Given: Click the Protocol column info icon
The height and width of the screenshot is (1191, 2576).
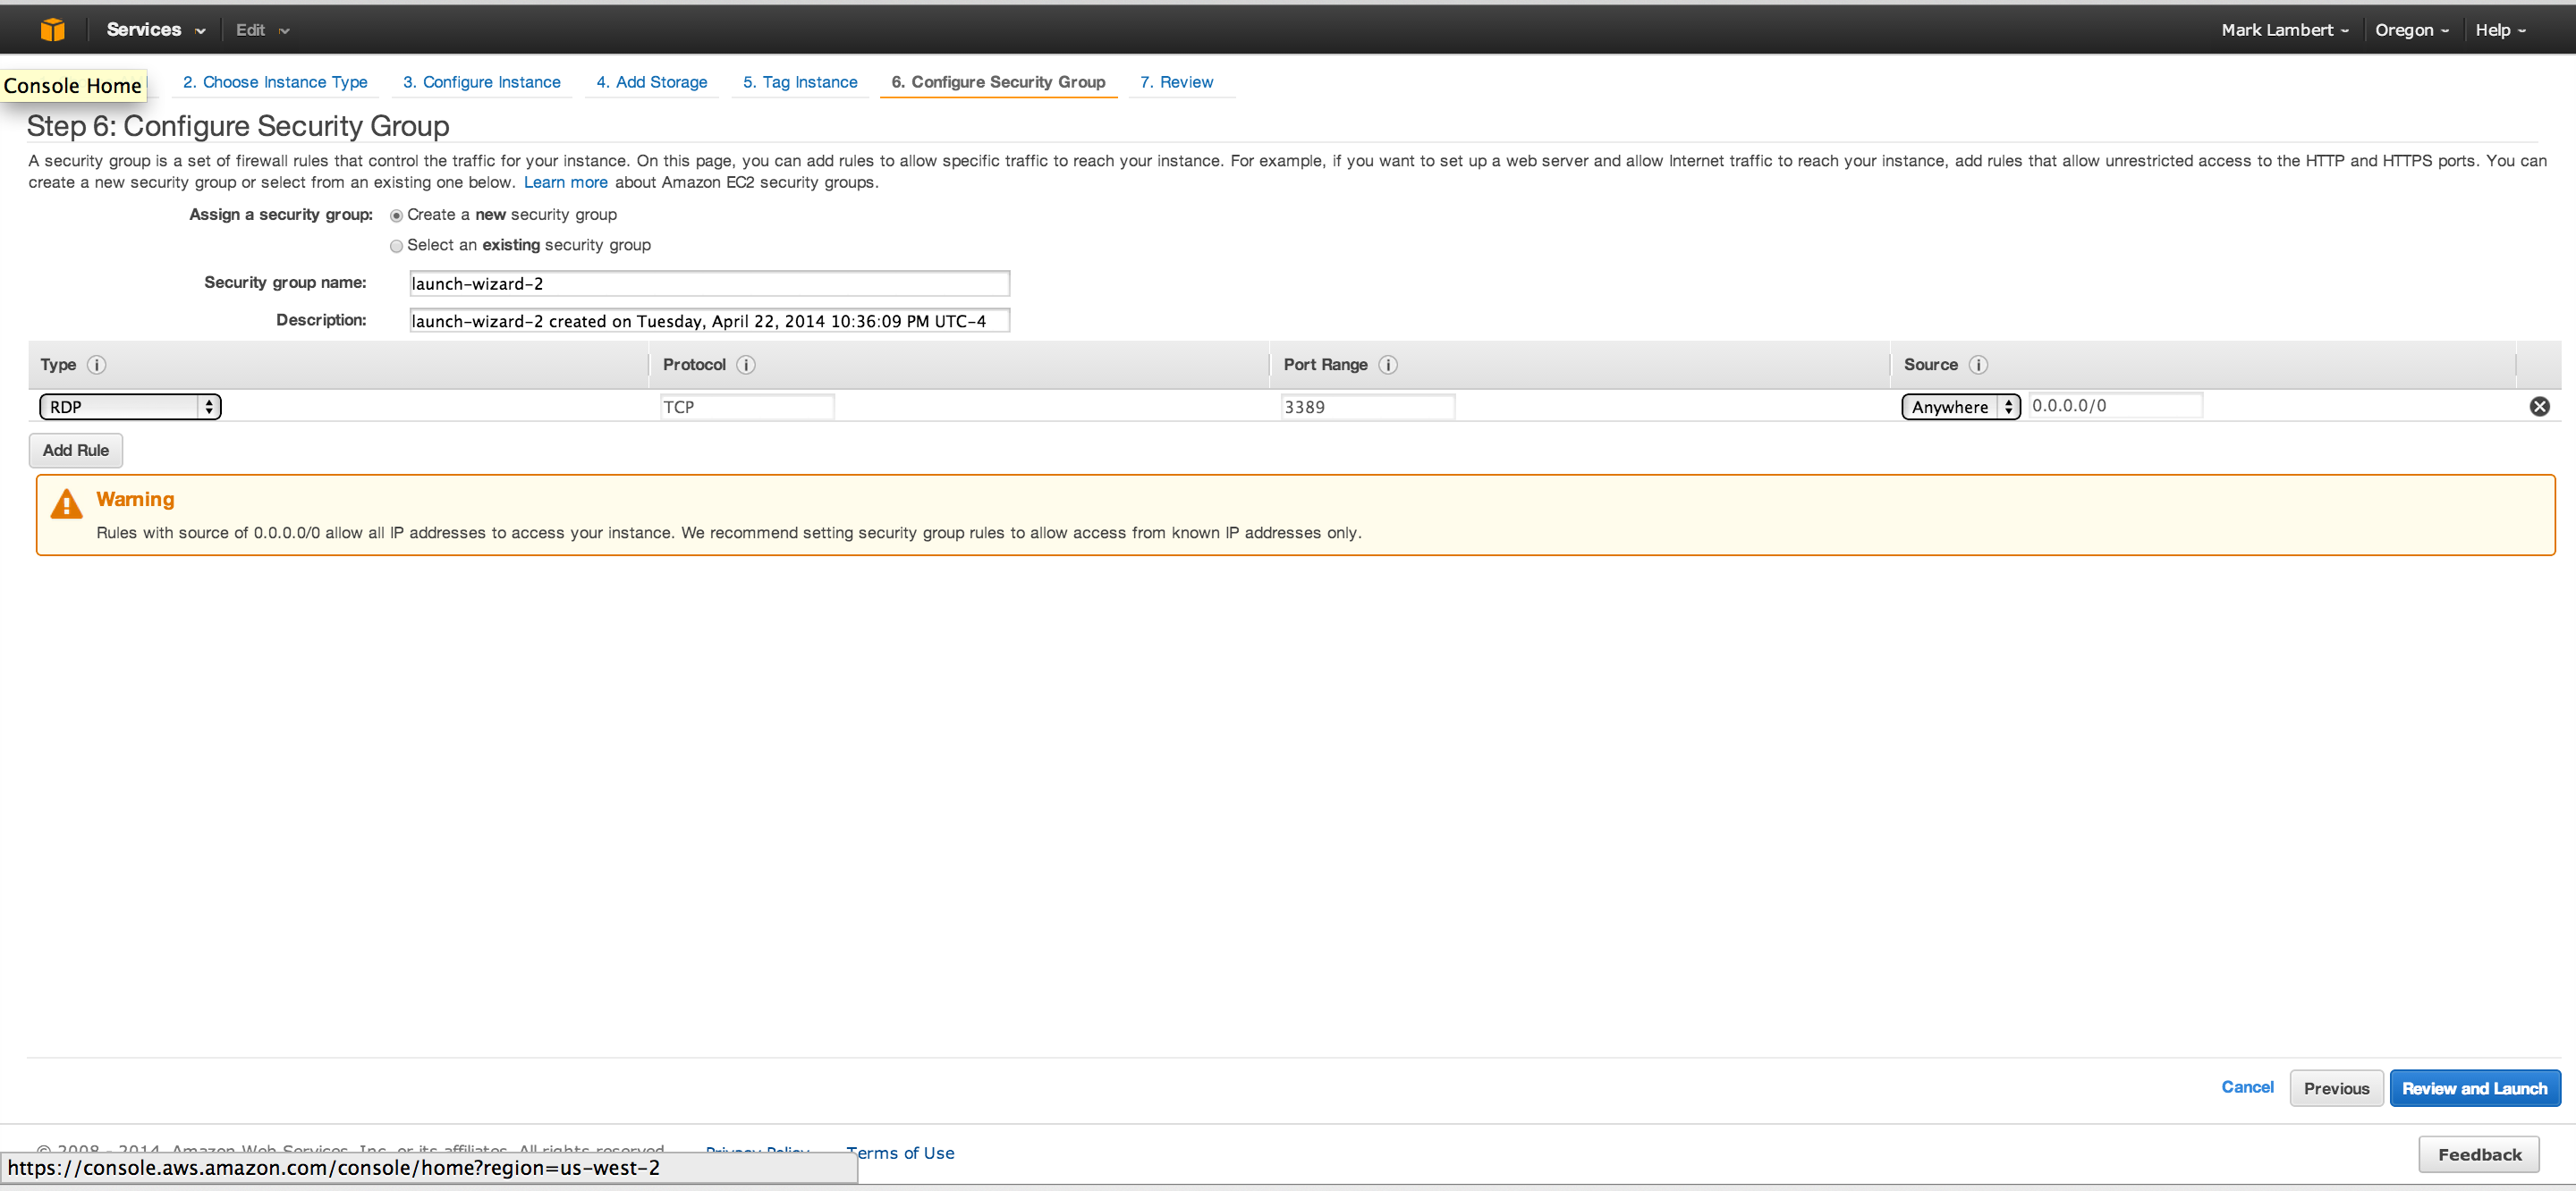Looking at the screenshot, I should point(746,365).
